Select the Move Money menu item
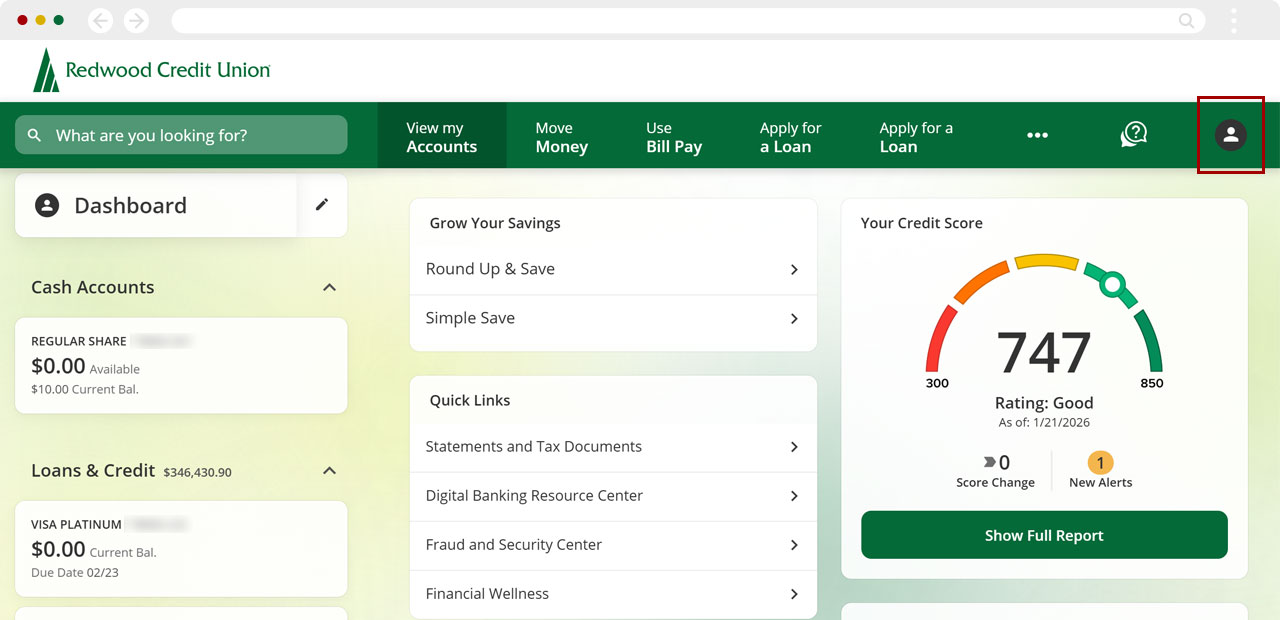Image resolution: width=1280 pixels, height=620 pixels. (x=561, y=135)
